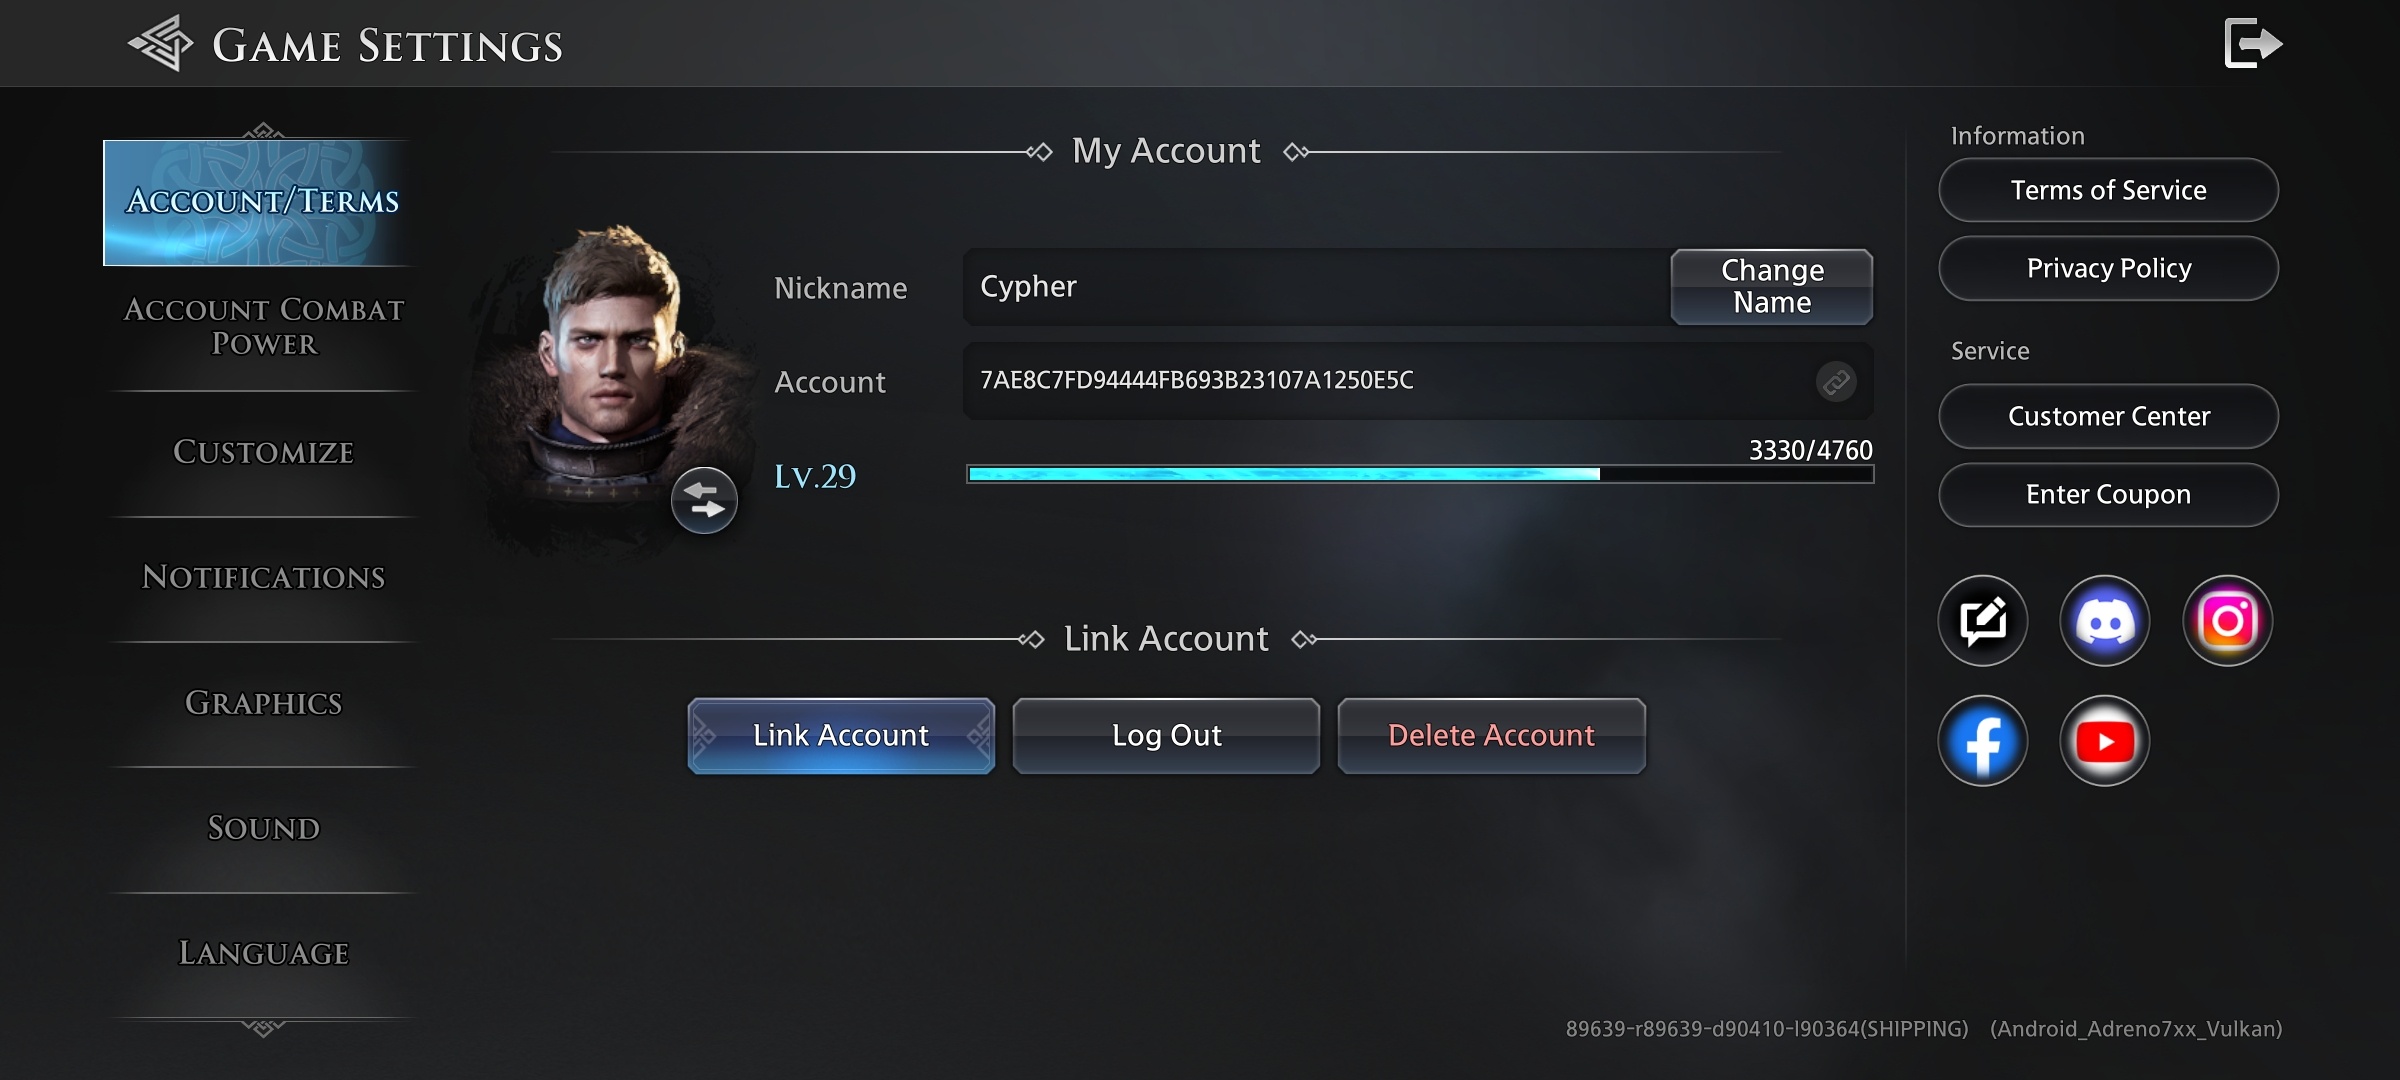Screen dimensions: 2400x1080
Task: Click the Link Account button
Action: tap(842, 734)
